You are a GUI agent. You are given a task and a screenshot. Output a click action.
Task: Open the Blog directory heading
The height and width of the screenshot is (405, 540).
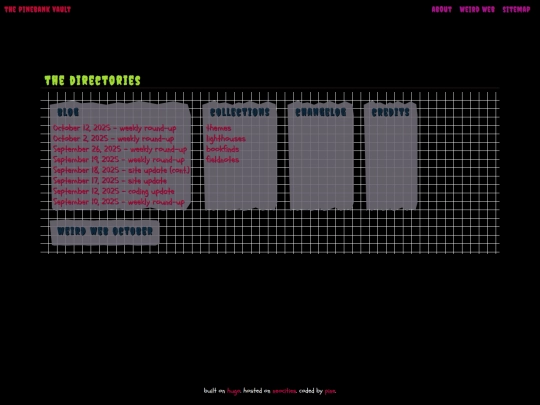68,112
